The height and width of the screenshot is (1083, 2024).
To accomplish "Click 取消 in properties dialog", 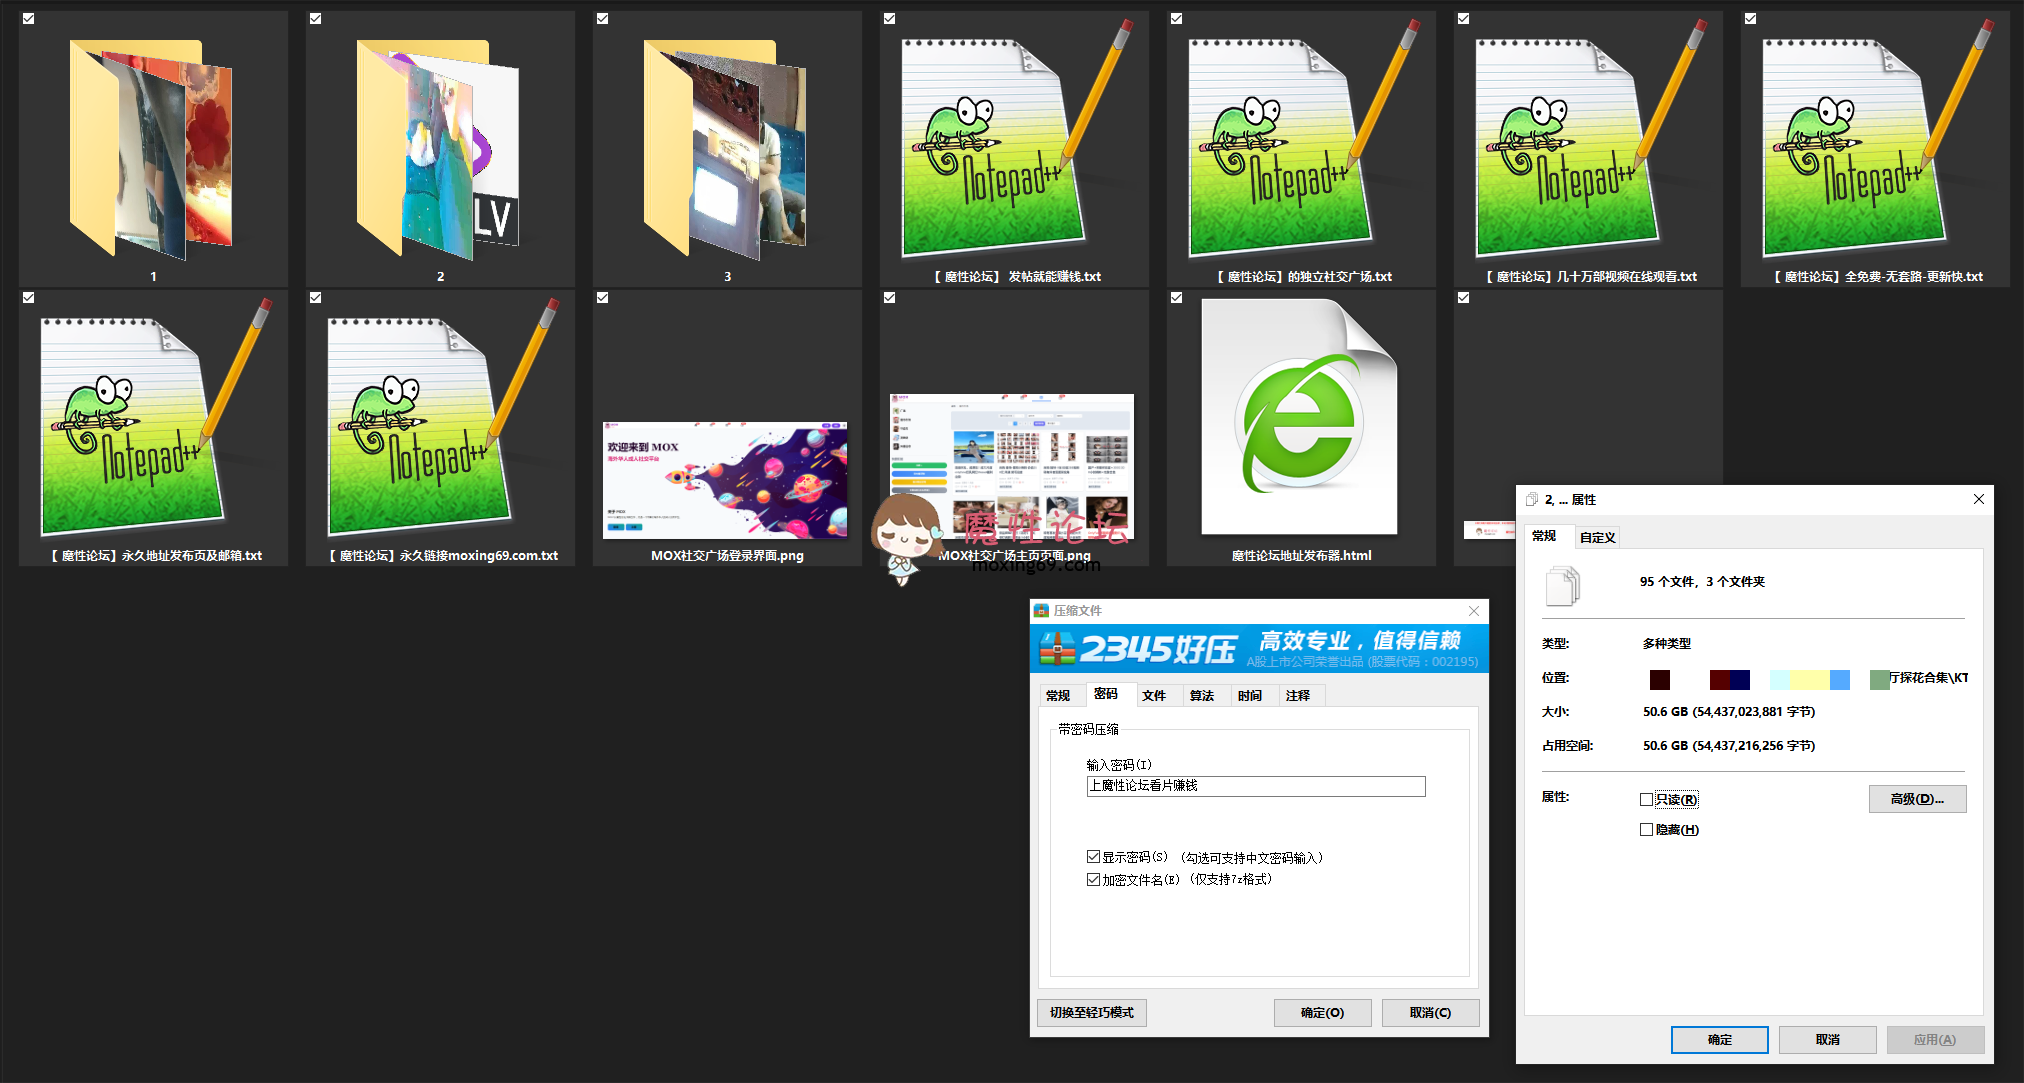I will [1828, 1040].
